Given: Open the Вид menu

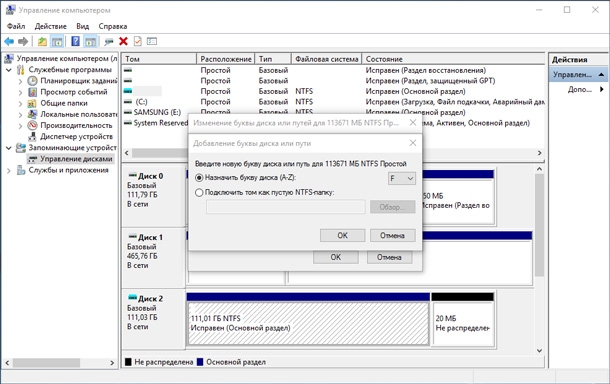Looking at the screenshot, I should tap(82, 26).
